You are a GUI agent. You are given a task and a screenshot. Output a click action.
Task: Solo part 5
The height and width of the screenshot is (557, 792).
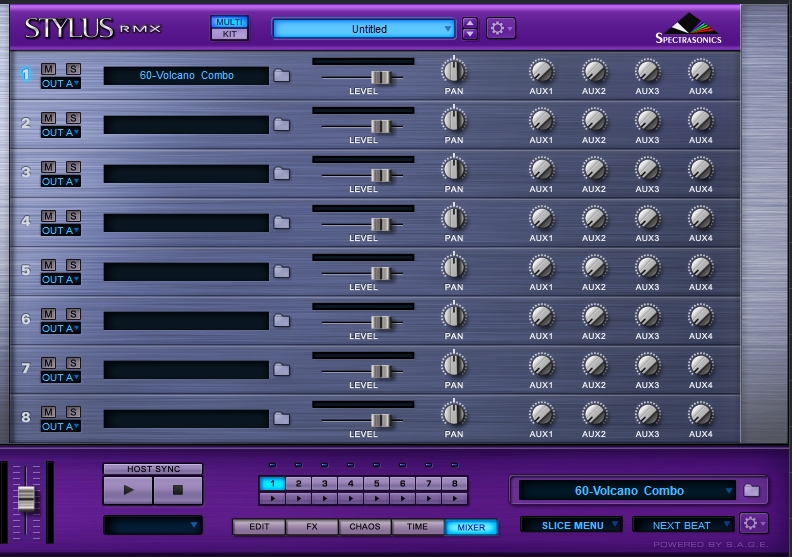point(73,265)
